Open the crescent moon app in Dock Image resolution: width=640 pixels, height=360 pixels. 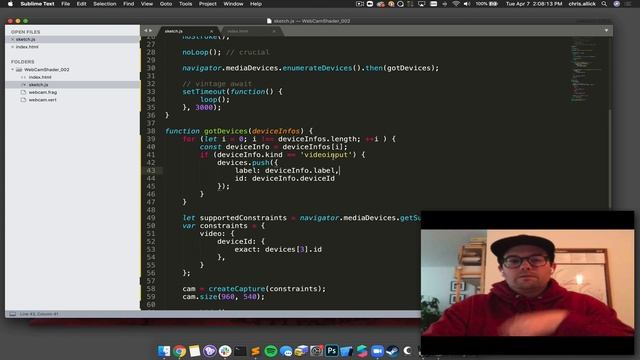(x=407, y=351)
